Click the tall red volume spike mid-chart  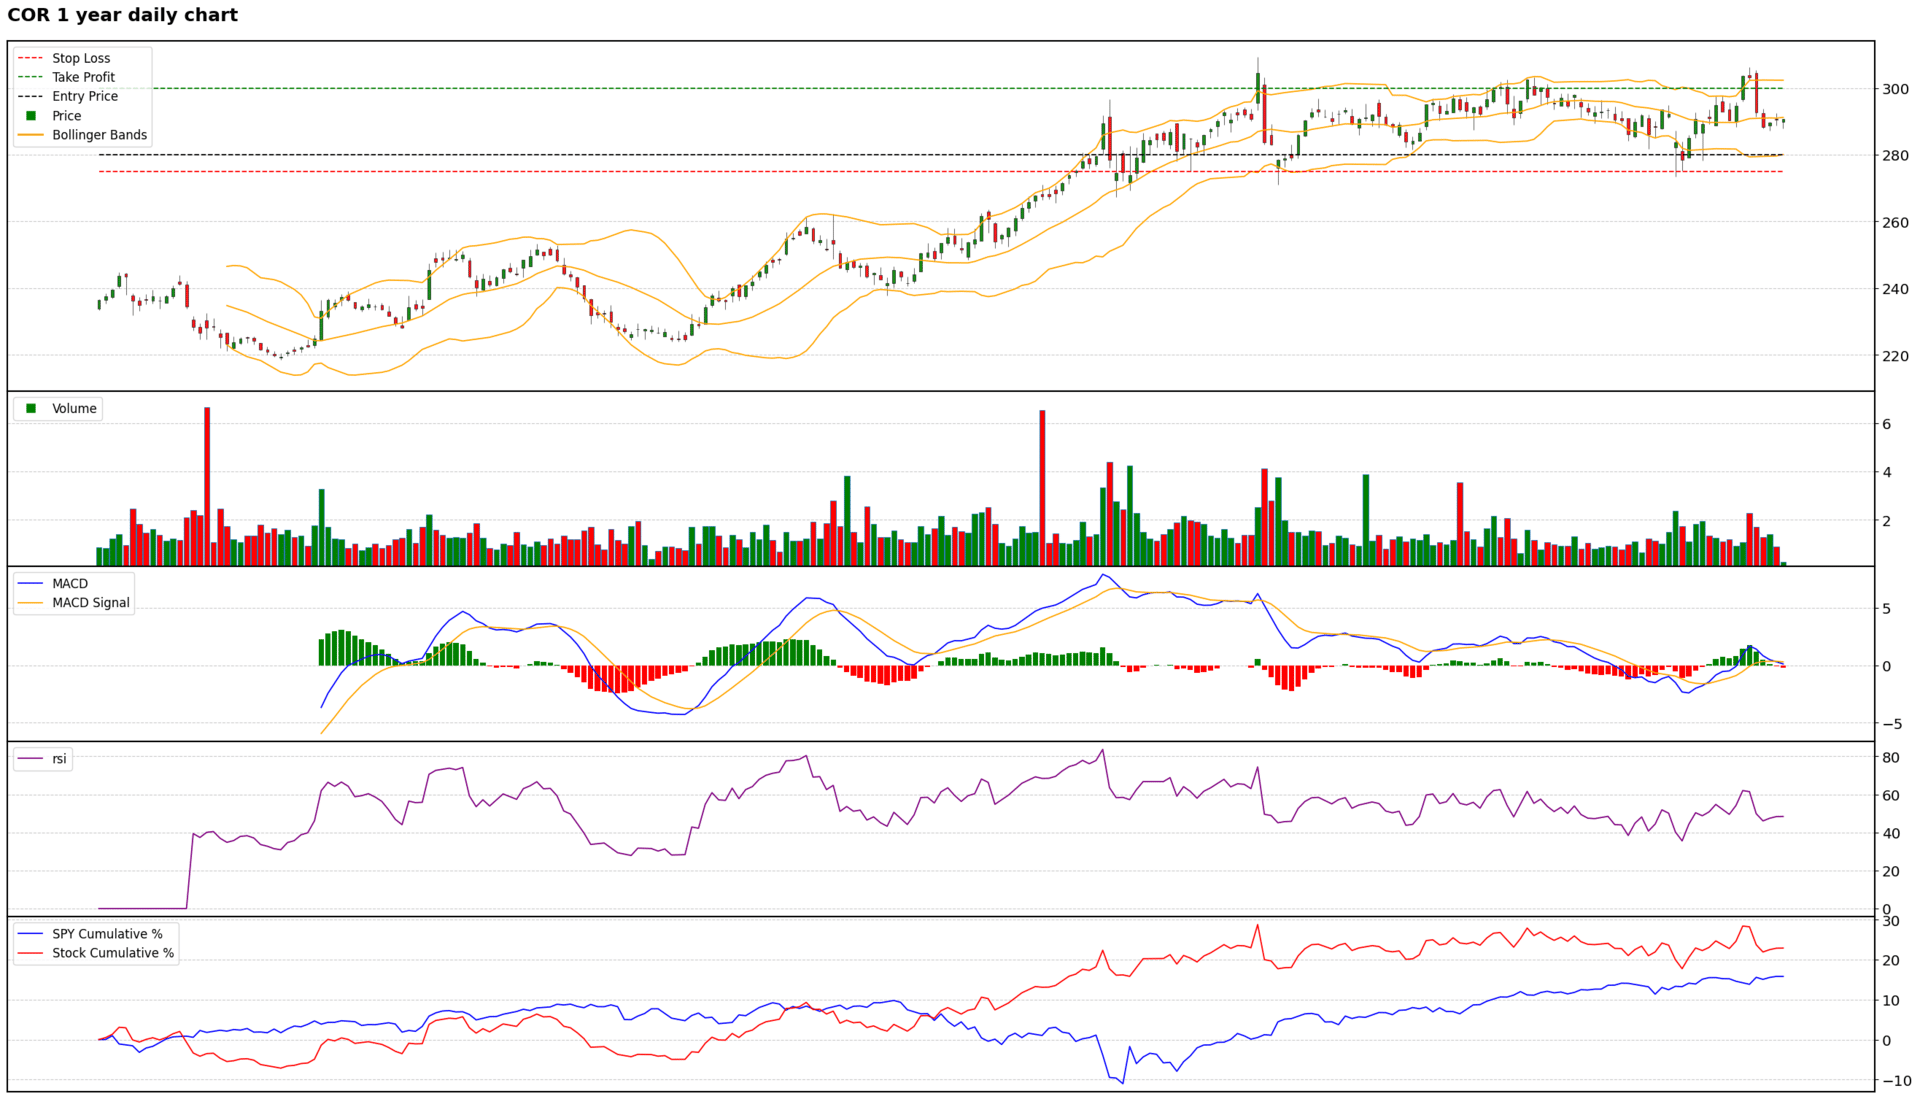(x=1042, y=487)
